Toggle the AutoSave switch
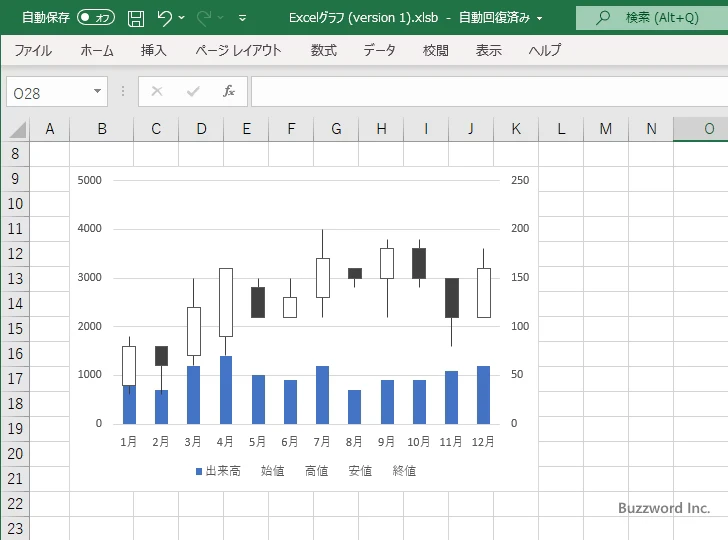Image resolution: width=728 pixels, height=540 pixels. pyautogui.click(x=96, y=18)
